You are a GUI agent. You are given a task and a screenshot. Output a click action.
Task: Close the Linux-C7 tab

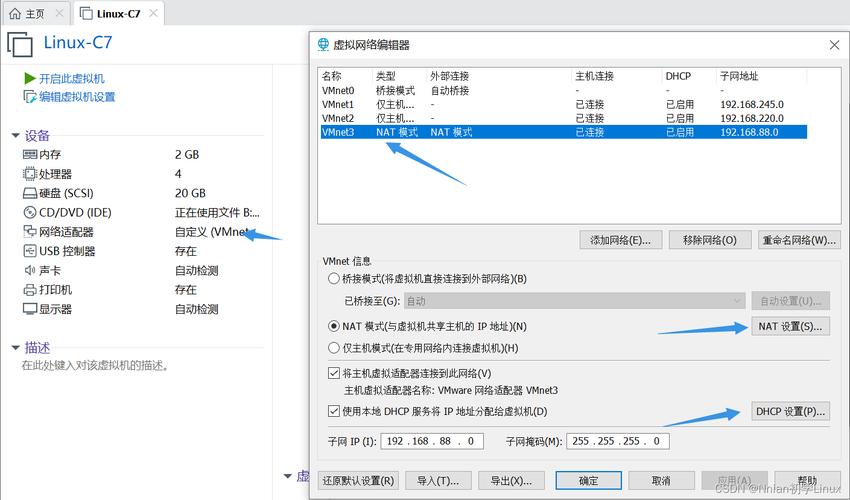(x=153, y=13)
